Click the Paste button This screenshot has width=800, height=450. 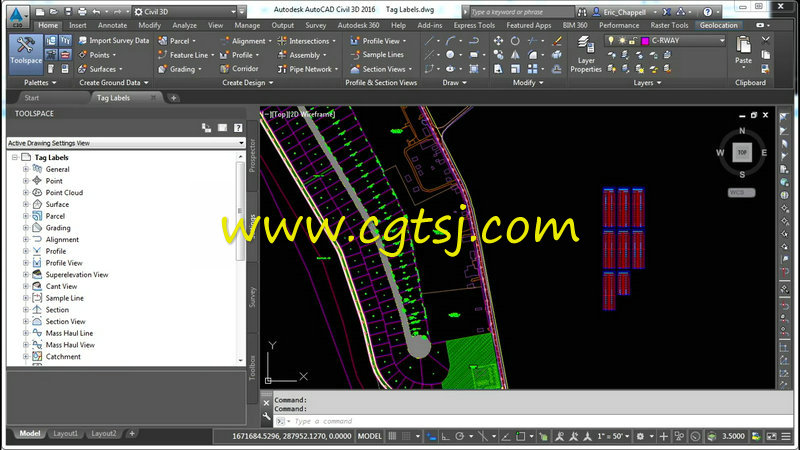(x=743, y=51)
